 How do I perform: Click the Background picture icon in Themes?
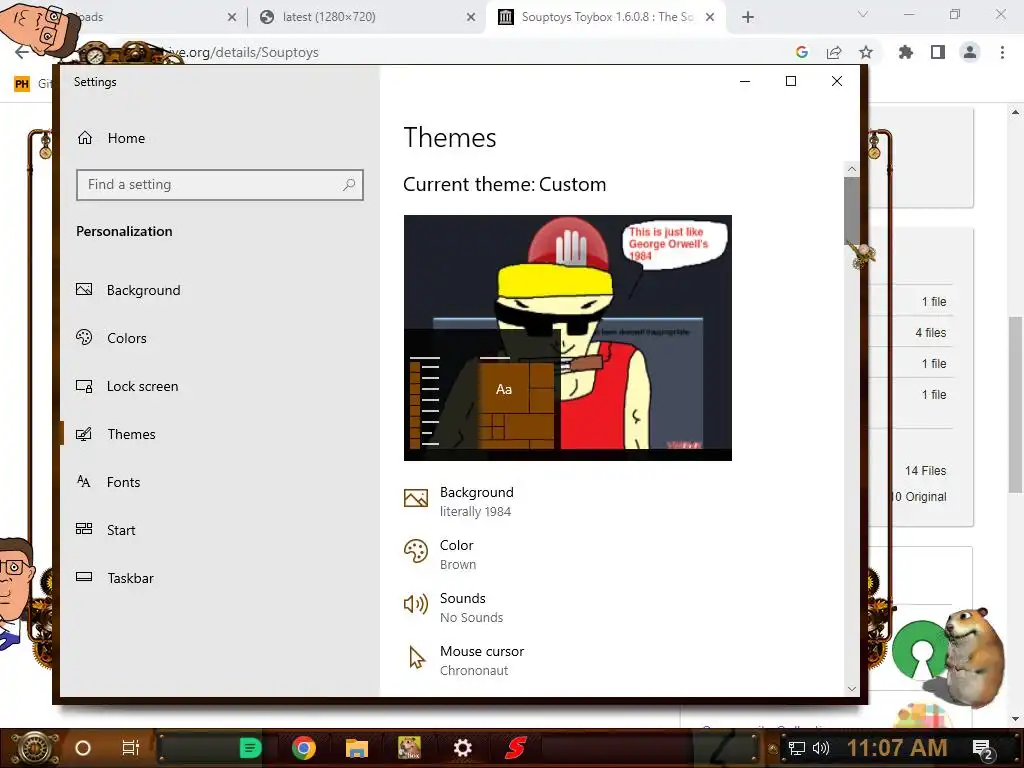(x=416, y=498)
